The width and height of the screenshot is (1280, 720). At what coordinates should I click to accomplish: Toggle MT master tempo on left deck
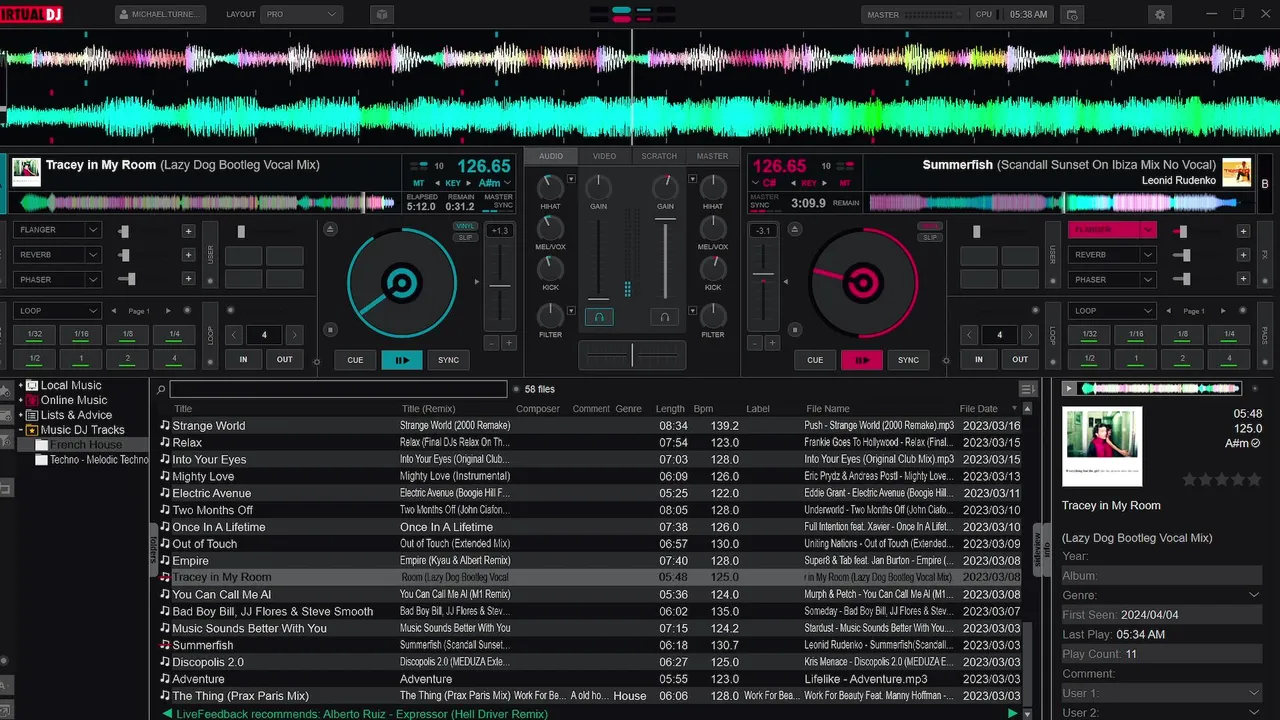point(418,183)
